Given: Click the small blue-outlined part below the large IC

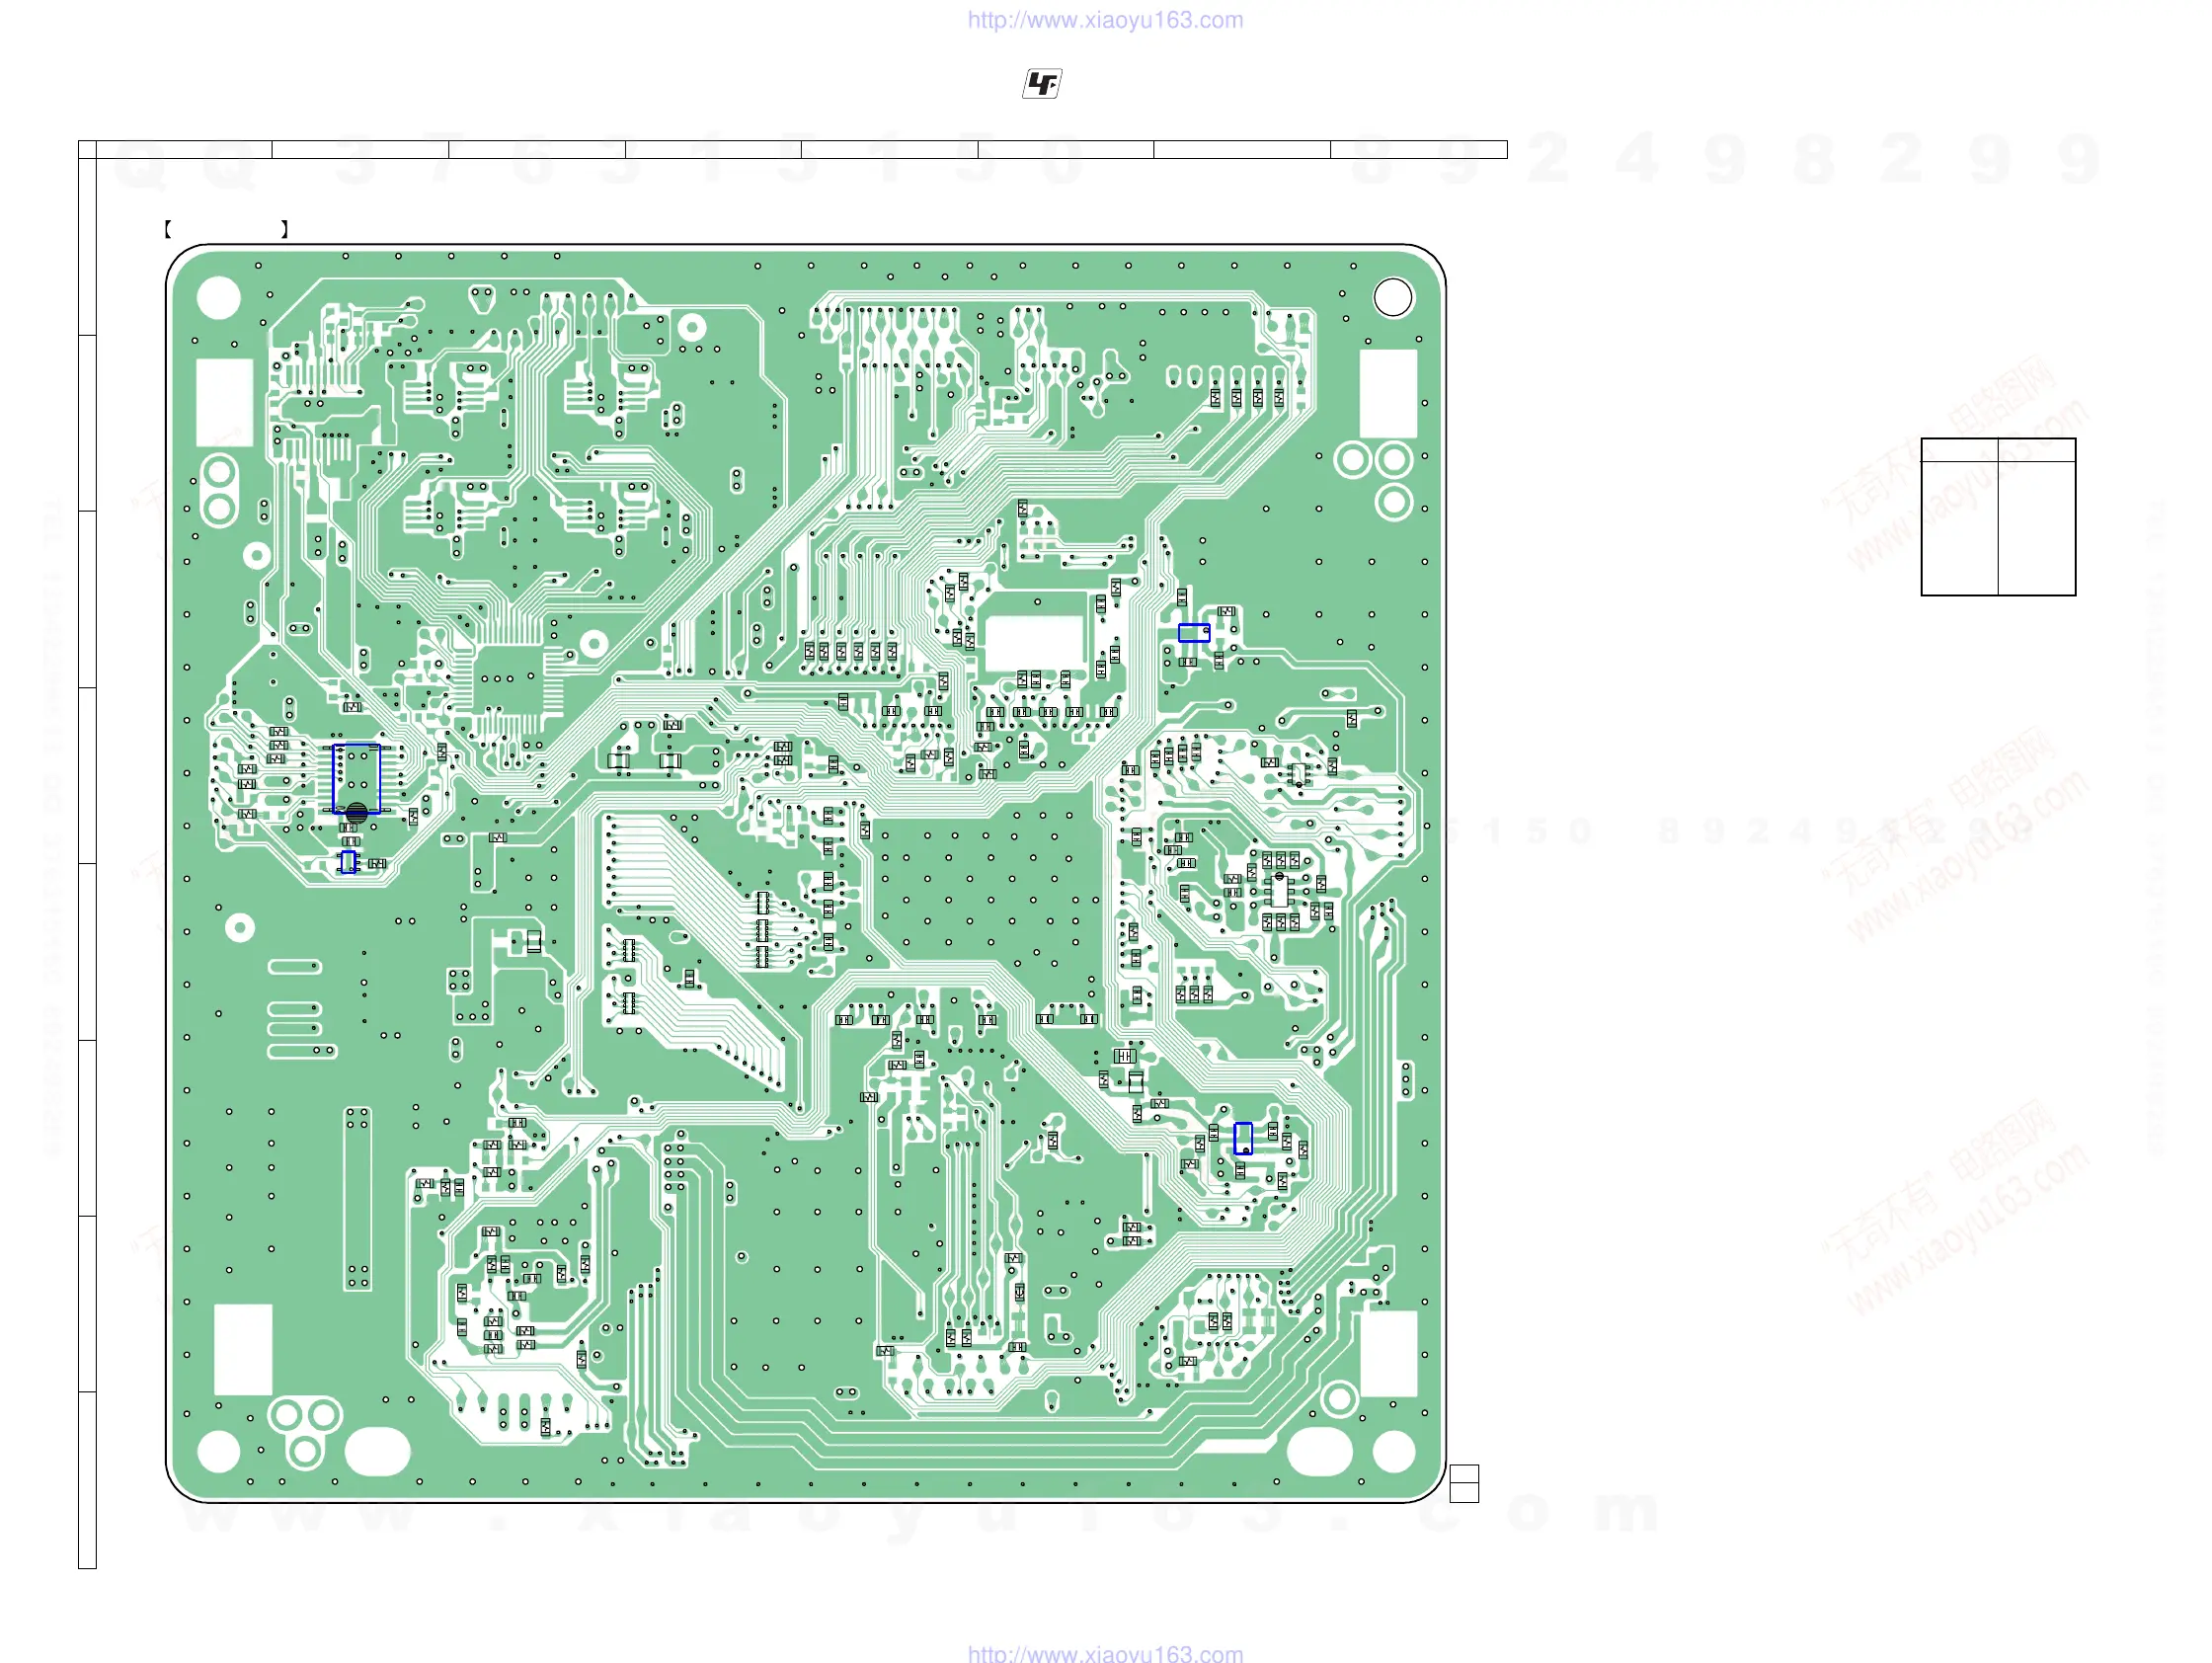Looking at the screenshot, I should tap(348, 861).
